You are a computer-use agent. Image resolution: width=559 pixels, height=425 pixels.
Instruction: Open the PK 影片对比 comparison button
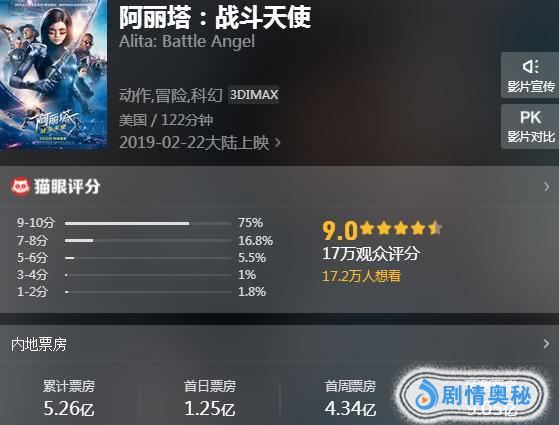530,127
